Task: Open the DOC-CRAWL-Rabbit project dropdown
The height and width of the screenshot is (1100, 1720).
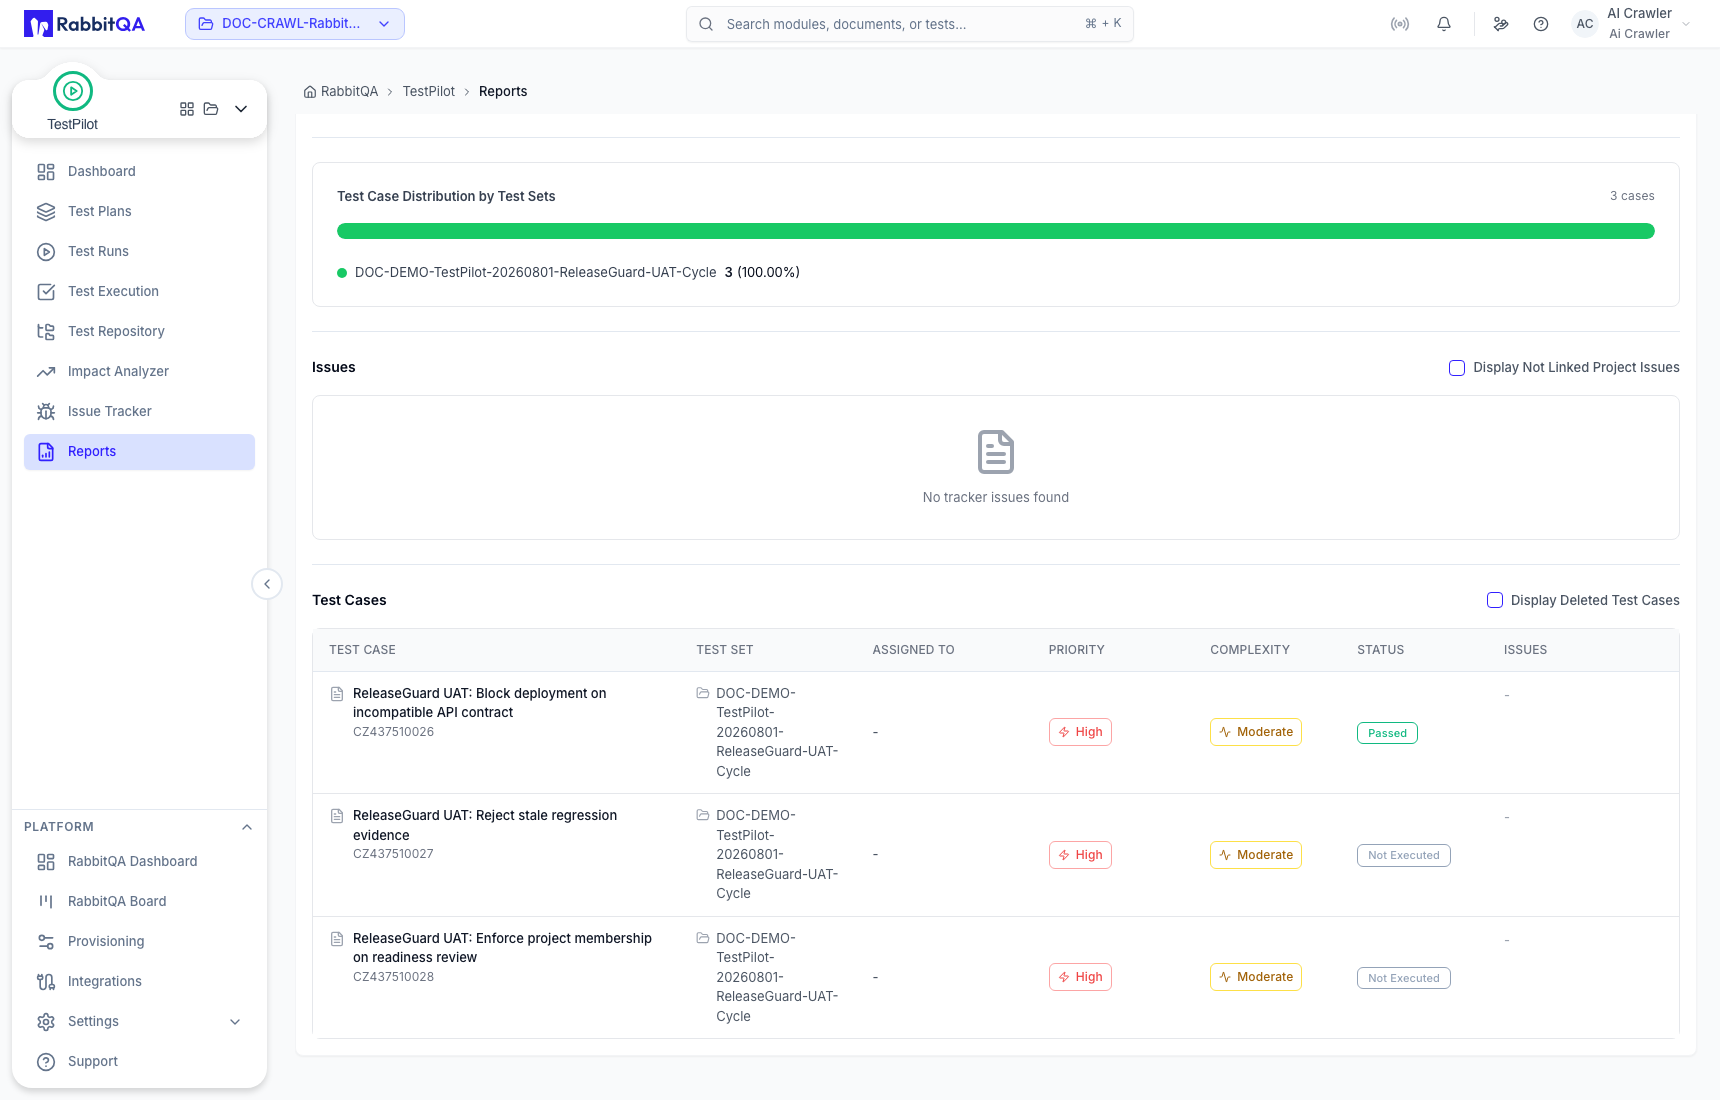Action: coord(295,24)
